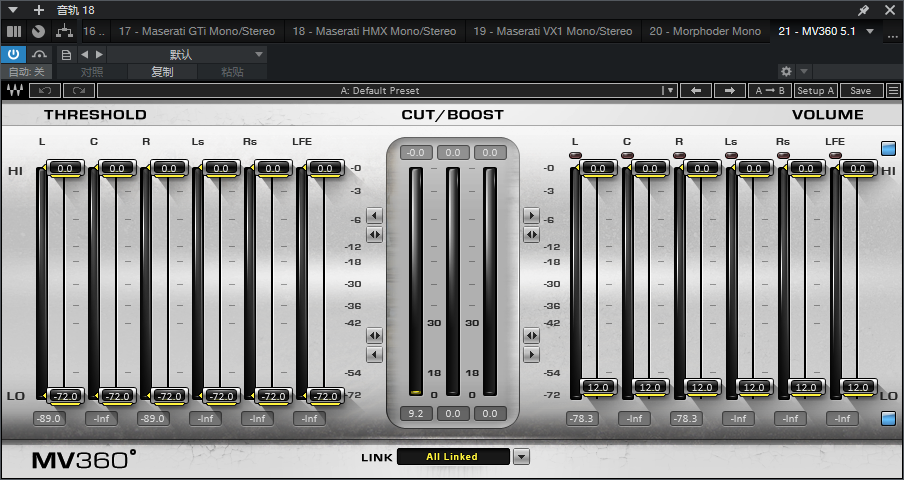Click the lower double-arrow button on the Threshold side
Image resolution: width=904 pixels, height=480 pixels.
point(375,335)
